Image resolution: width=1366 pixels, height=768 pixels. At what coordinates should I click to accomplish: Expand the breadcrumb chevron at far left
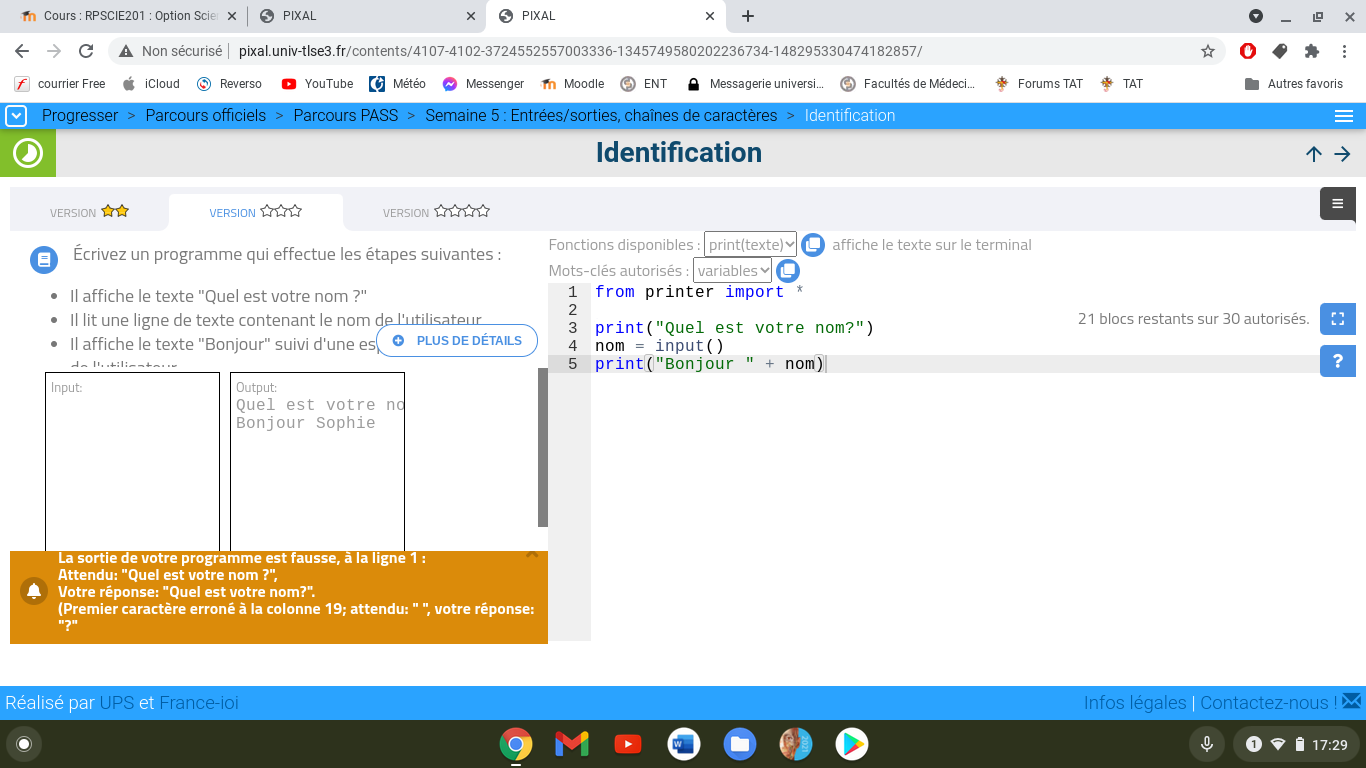[15, 116]
